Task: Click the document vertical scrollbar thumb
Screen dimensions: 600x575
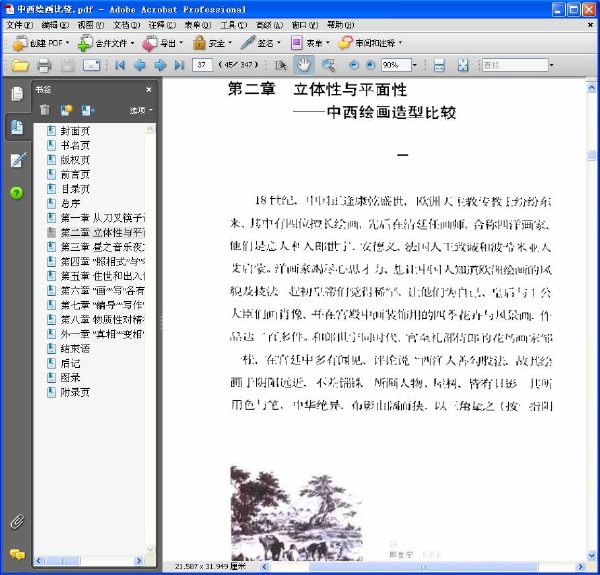Action: pyautogui.click(x=592, y=155)
